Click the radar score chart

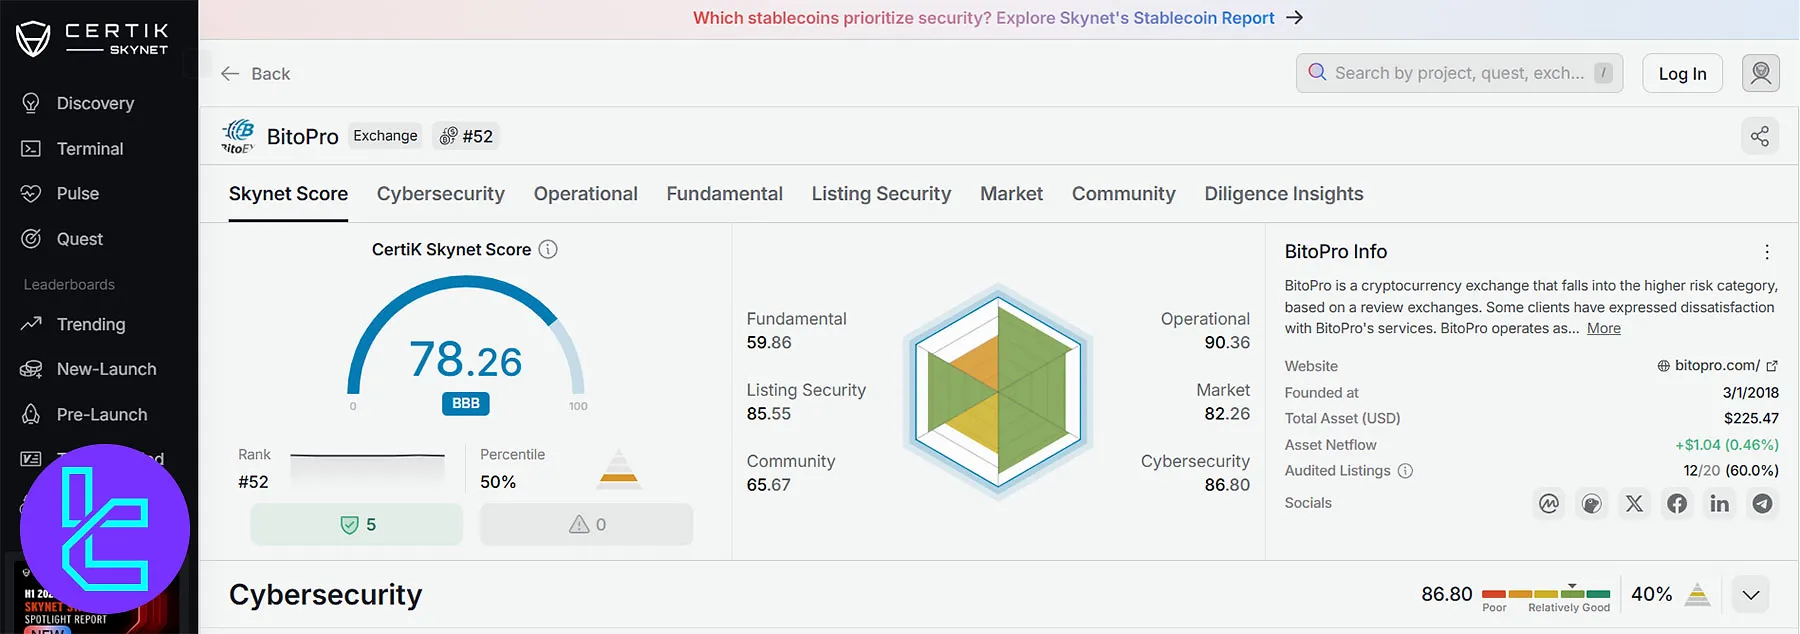[998, 392]
